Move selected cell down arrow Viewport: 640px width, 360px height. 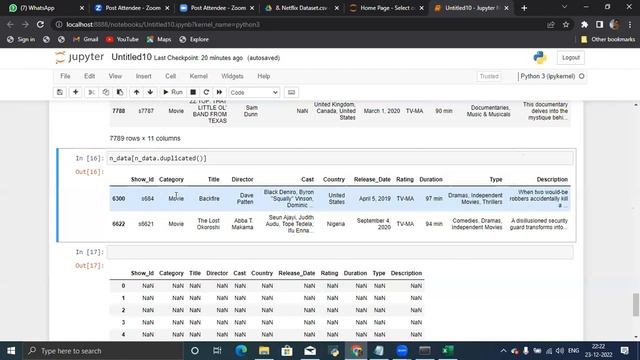coord(151,92)
